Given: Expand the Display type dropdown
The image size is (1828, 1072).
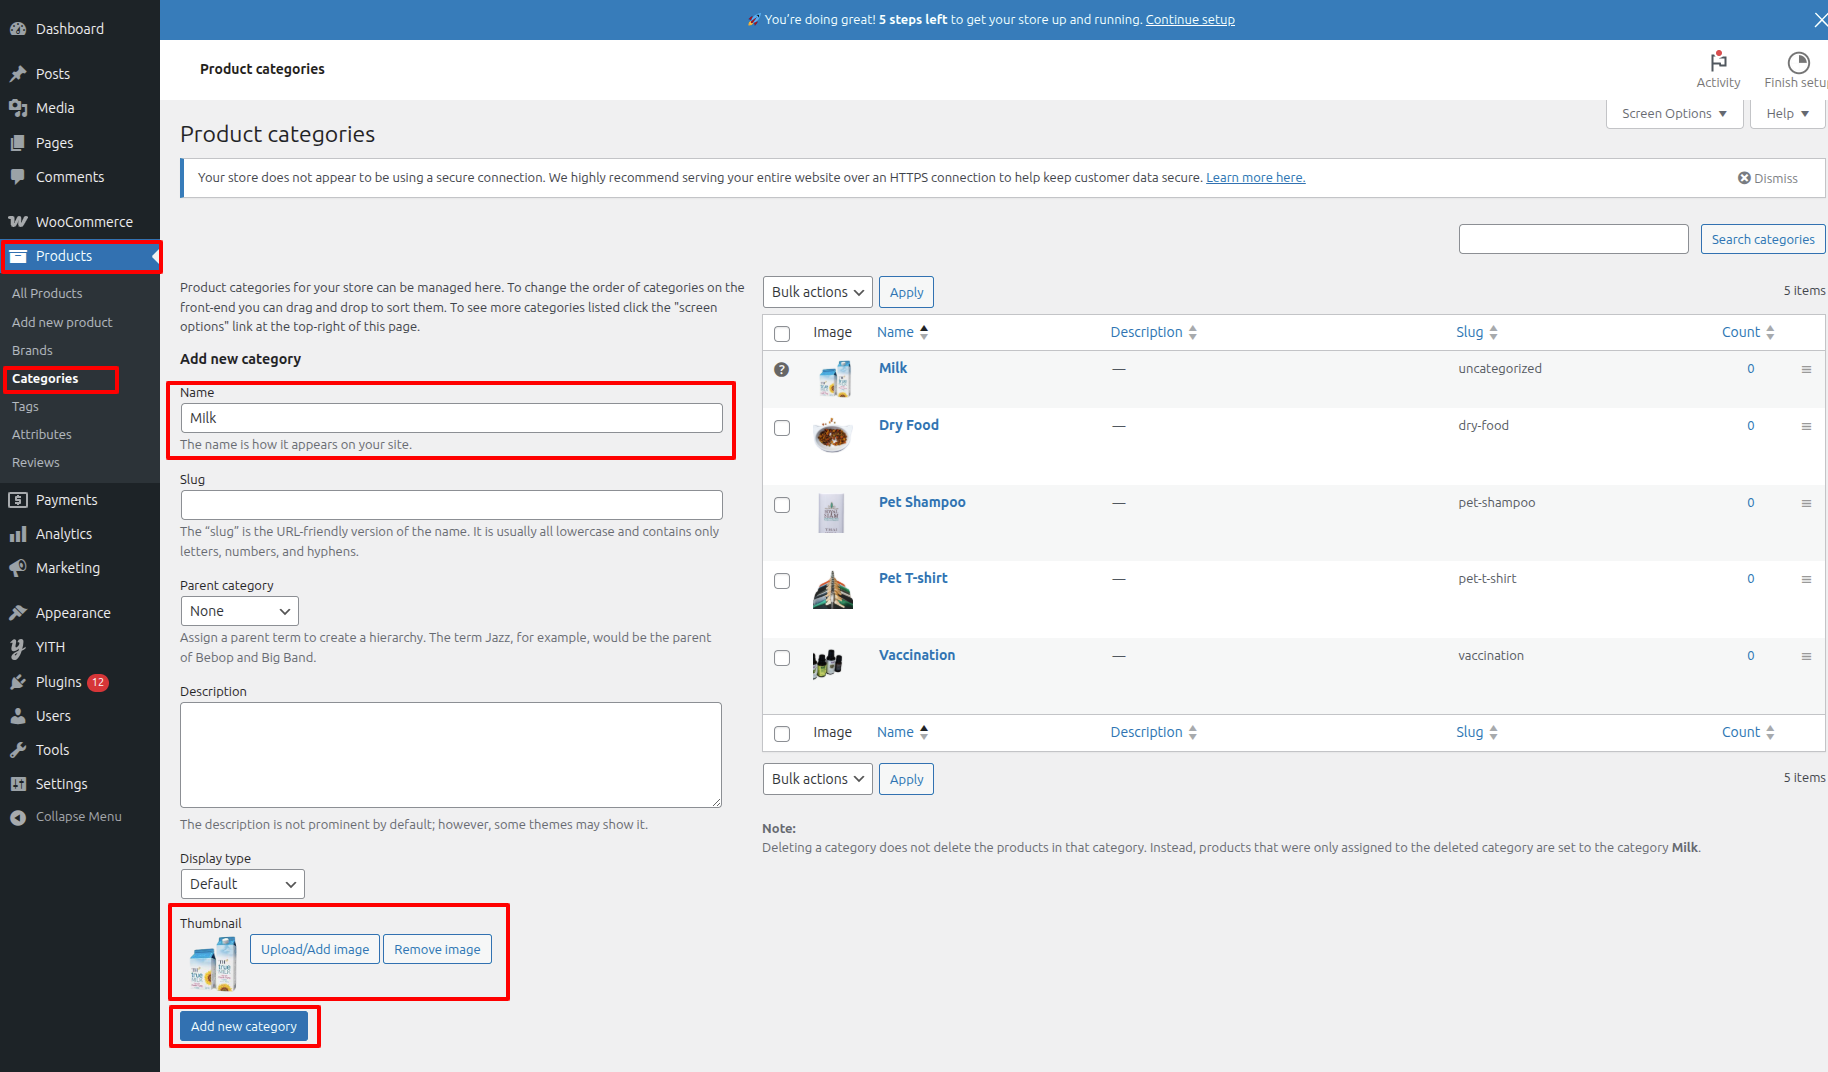Looking at the screenshot, I should (243, 884).
